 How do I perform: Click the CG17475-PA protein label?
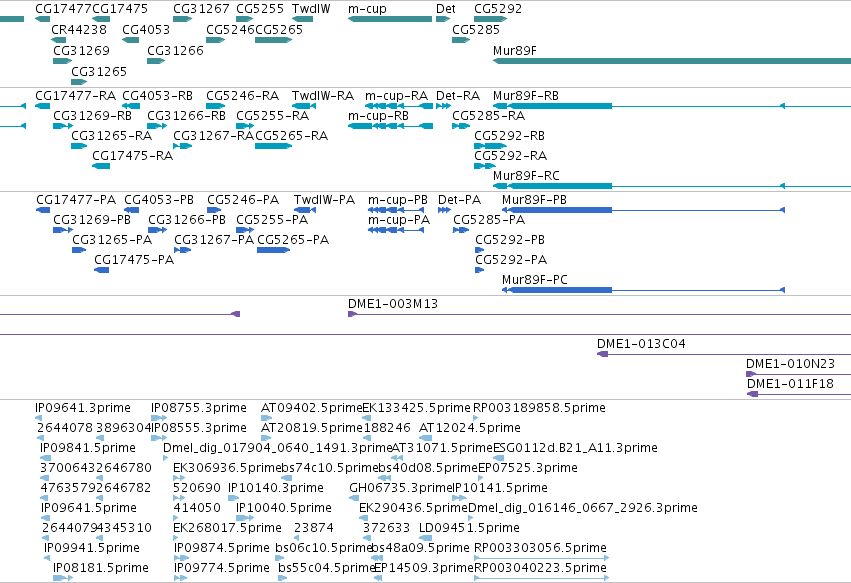click(134, 260)
